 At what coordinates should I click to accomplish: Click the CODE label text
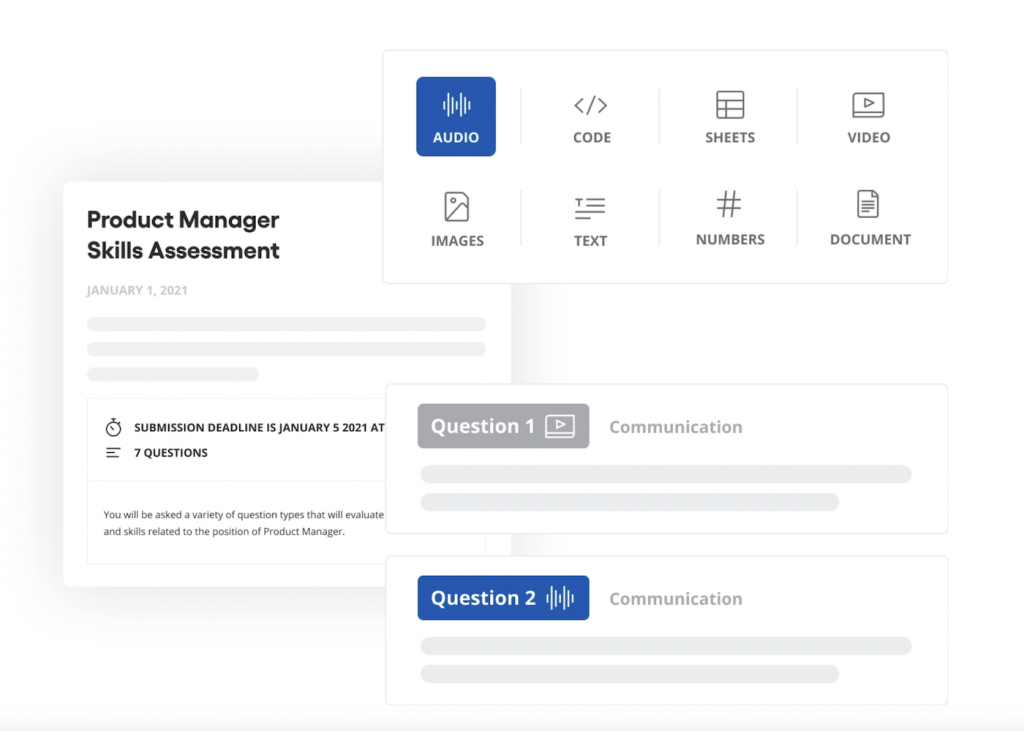592,137
